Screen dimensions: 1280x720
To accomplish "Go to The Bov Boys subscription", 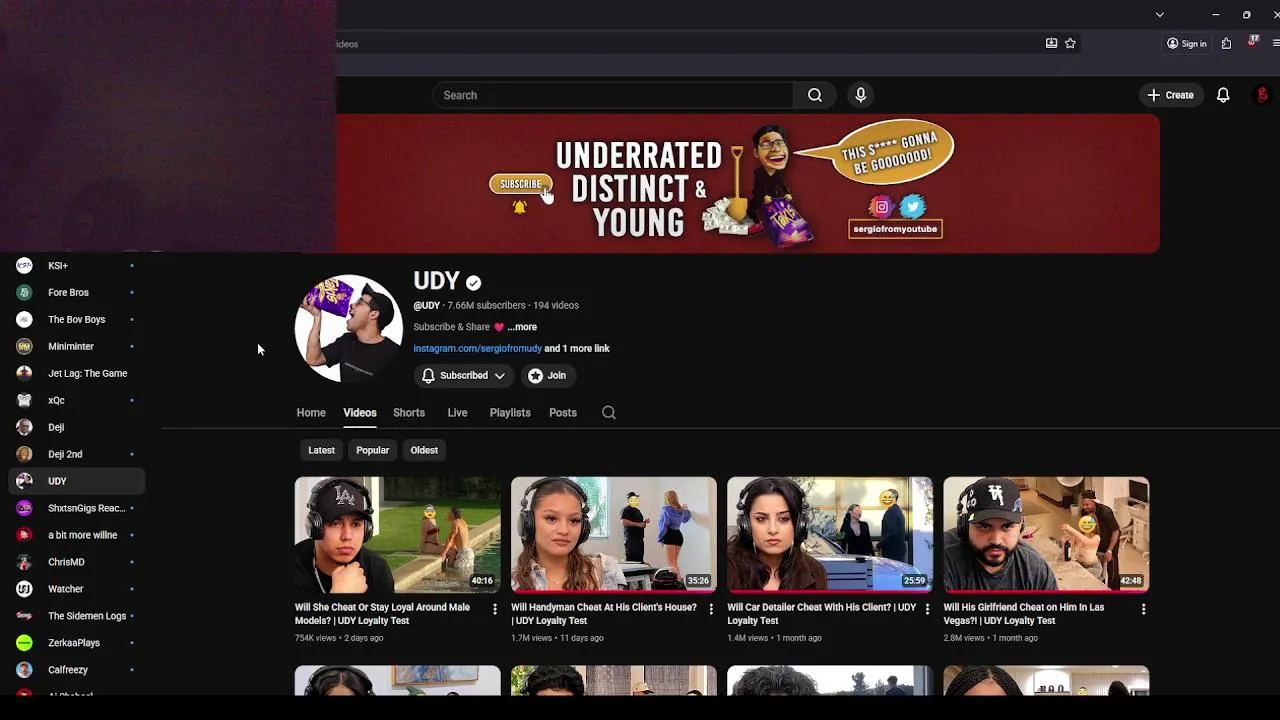I will pyautogui.click(x=76, y=320).
